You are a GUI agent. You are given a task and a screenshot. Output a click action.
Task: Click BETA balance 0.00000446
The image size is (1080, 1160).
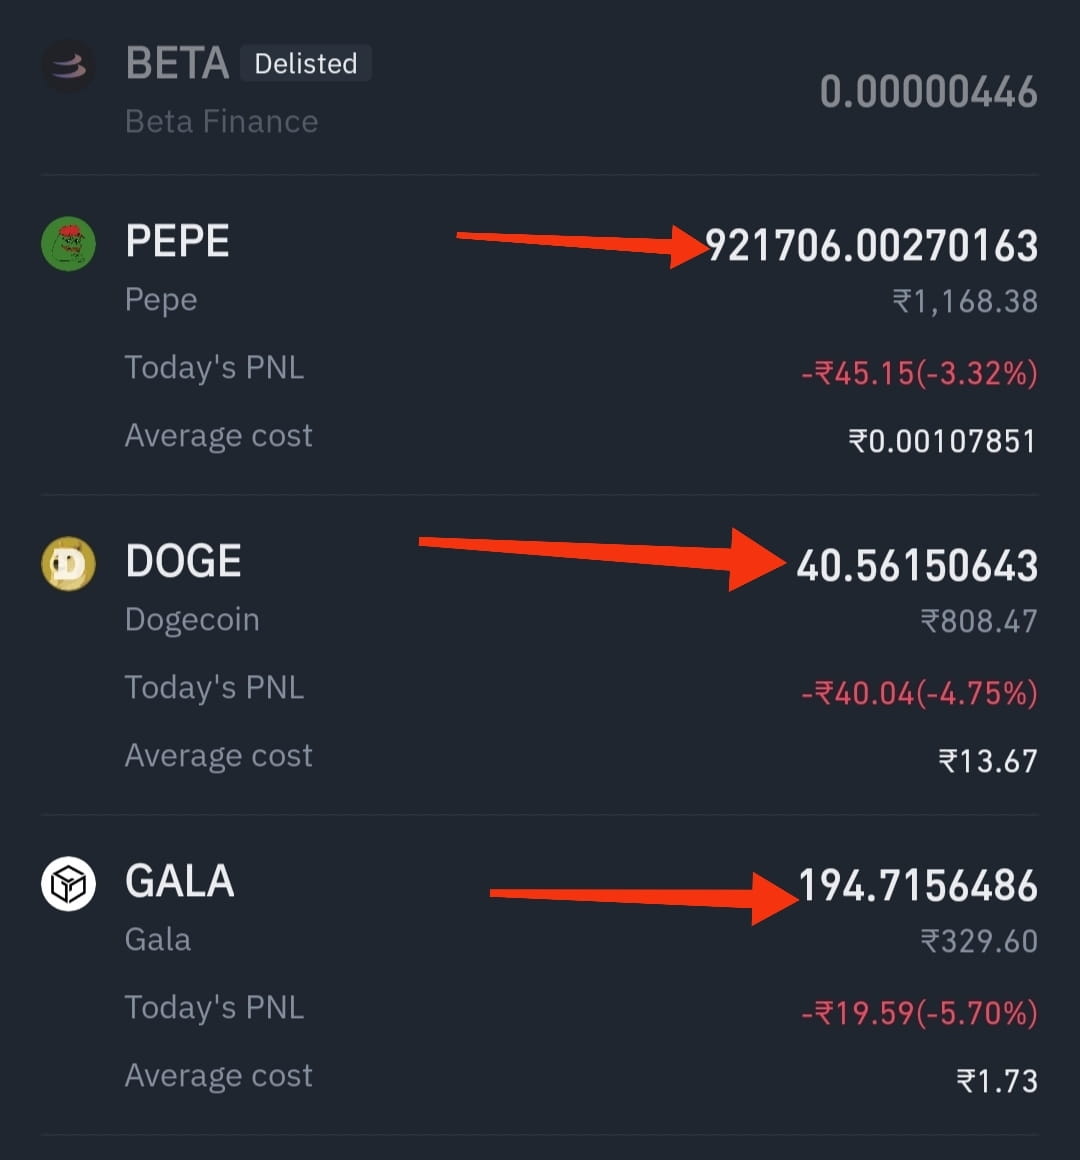point(929,92)
